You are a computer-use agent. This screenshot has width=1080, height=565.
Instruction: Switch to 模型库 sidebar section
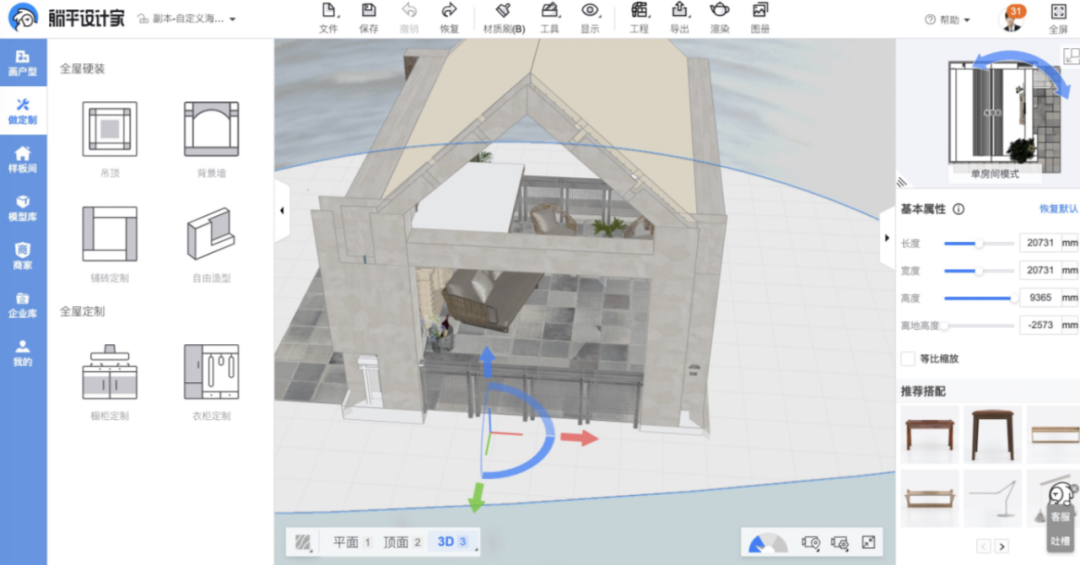[x=23, y=207]
